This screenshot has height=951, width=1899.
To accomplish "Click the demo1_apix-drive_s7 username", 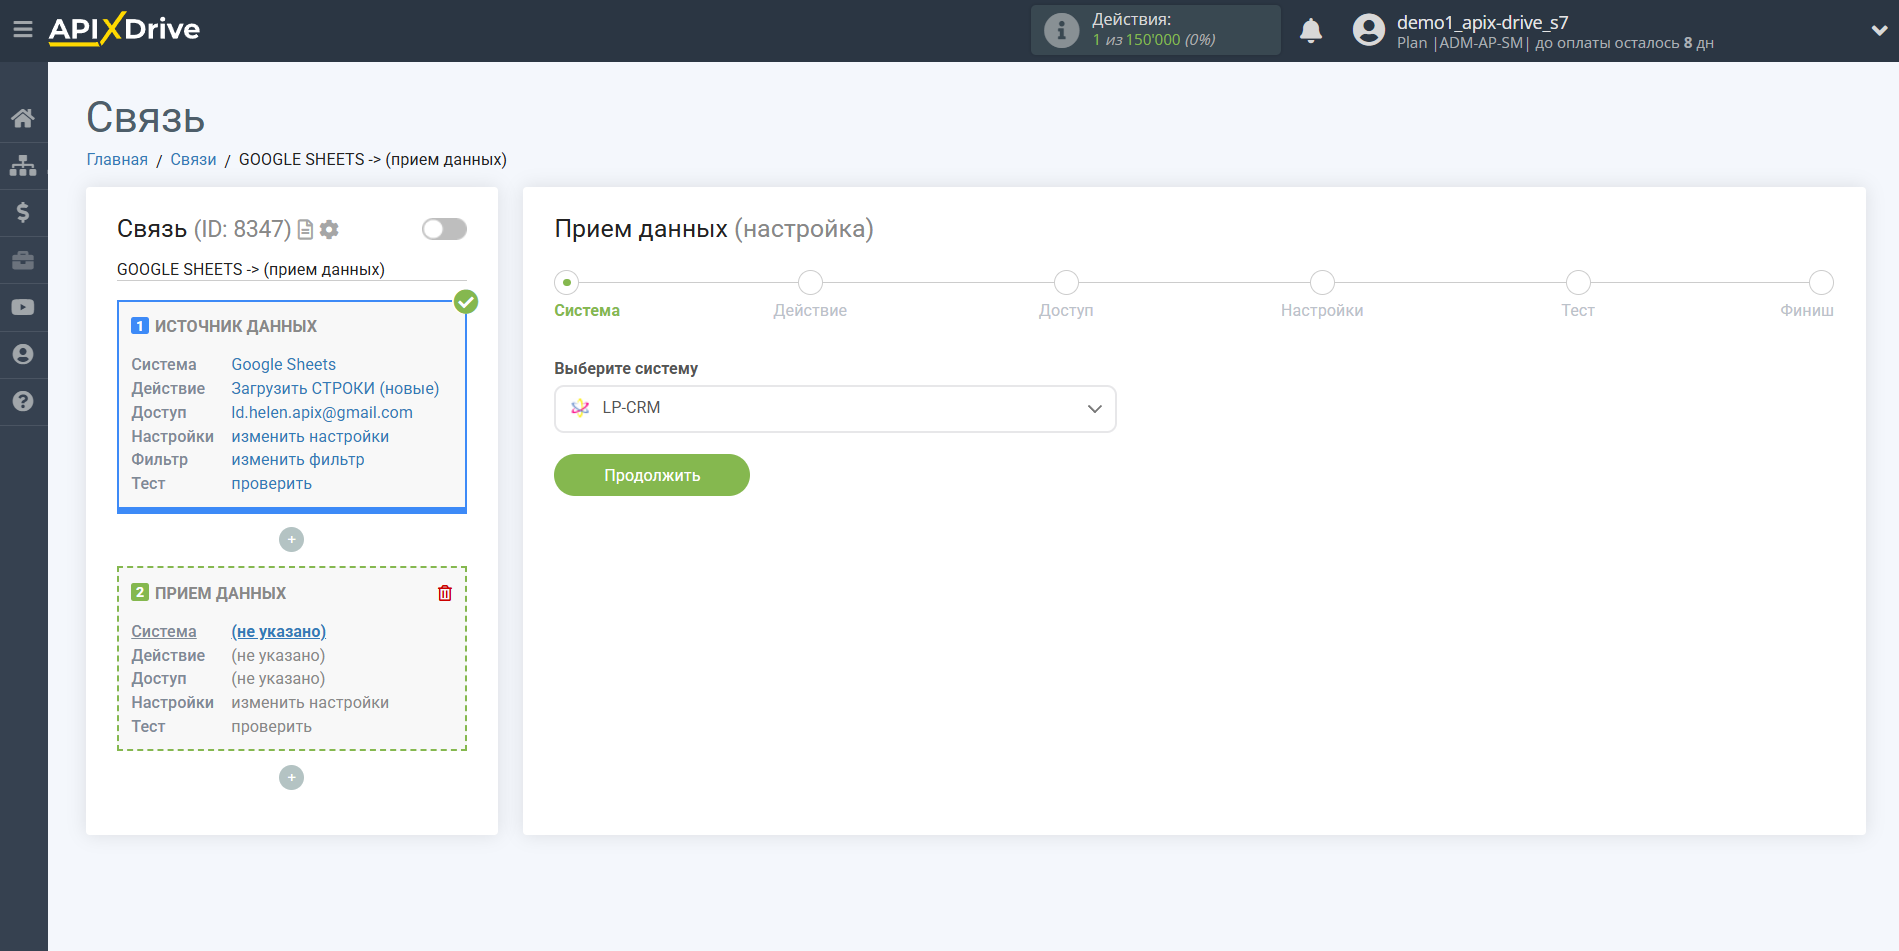I will click(x=1482, y=22).
